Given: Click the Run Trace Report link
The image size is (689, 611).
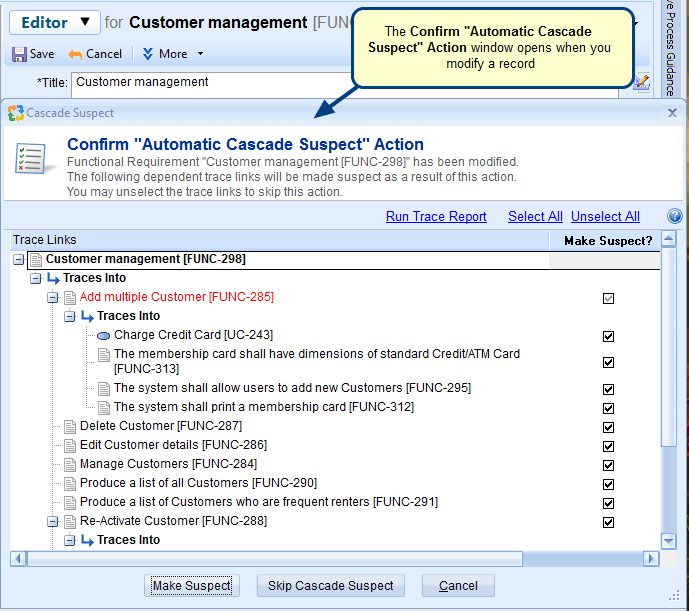Looking at the screenshot, I should tap(436, 217).
